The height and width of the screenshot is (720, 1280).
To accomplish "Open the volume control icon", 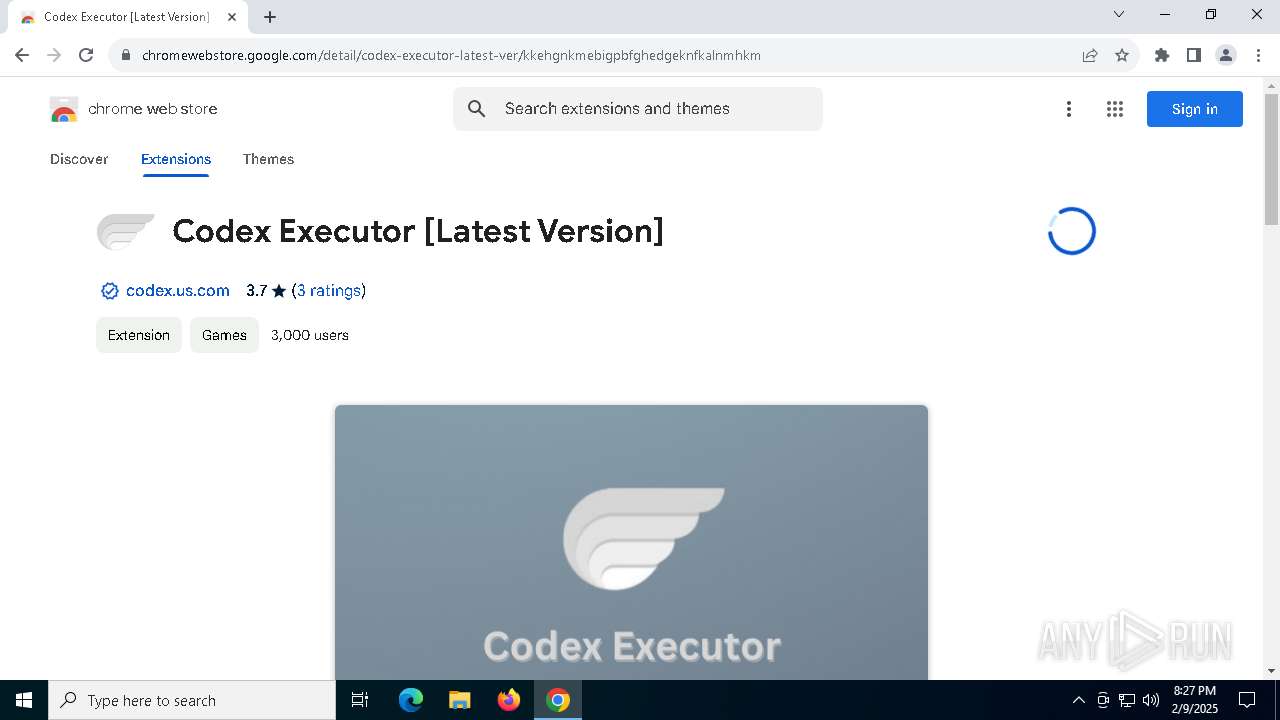I will tap(1151, 700).
